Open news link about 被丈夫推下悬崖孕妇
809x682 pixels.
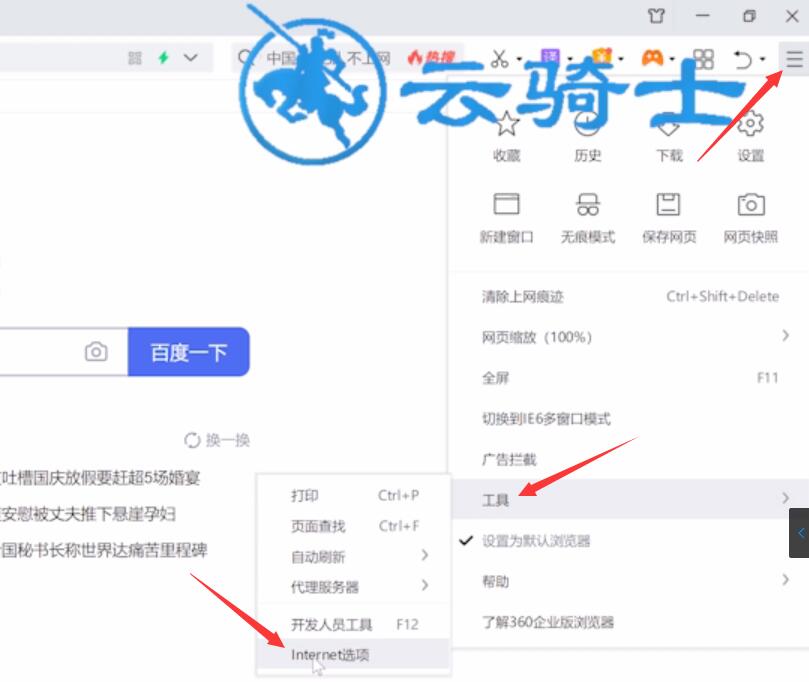point(88,514)
